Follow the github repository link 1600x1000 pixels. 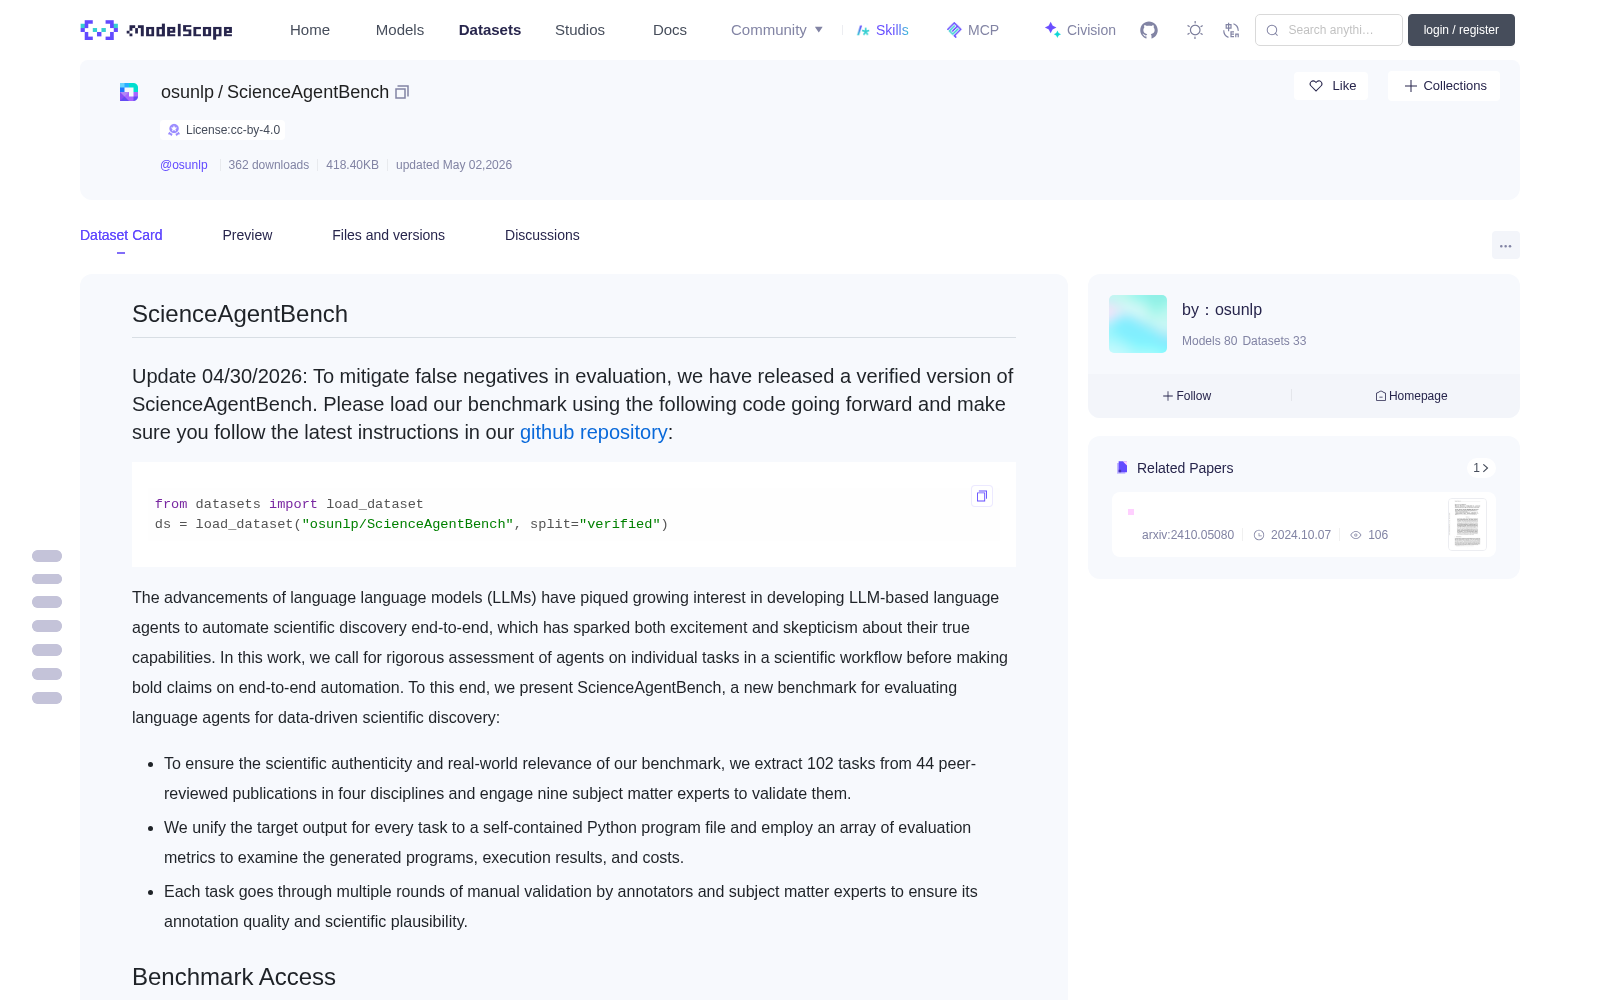tap(593, 432)
